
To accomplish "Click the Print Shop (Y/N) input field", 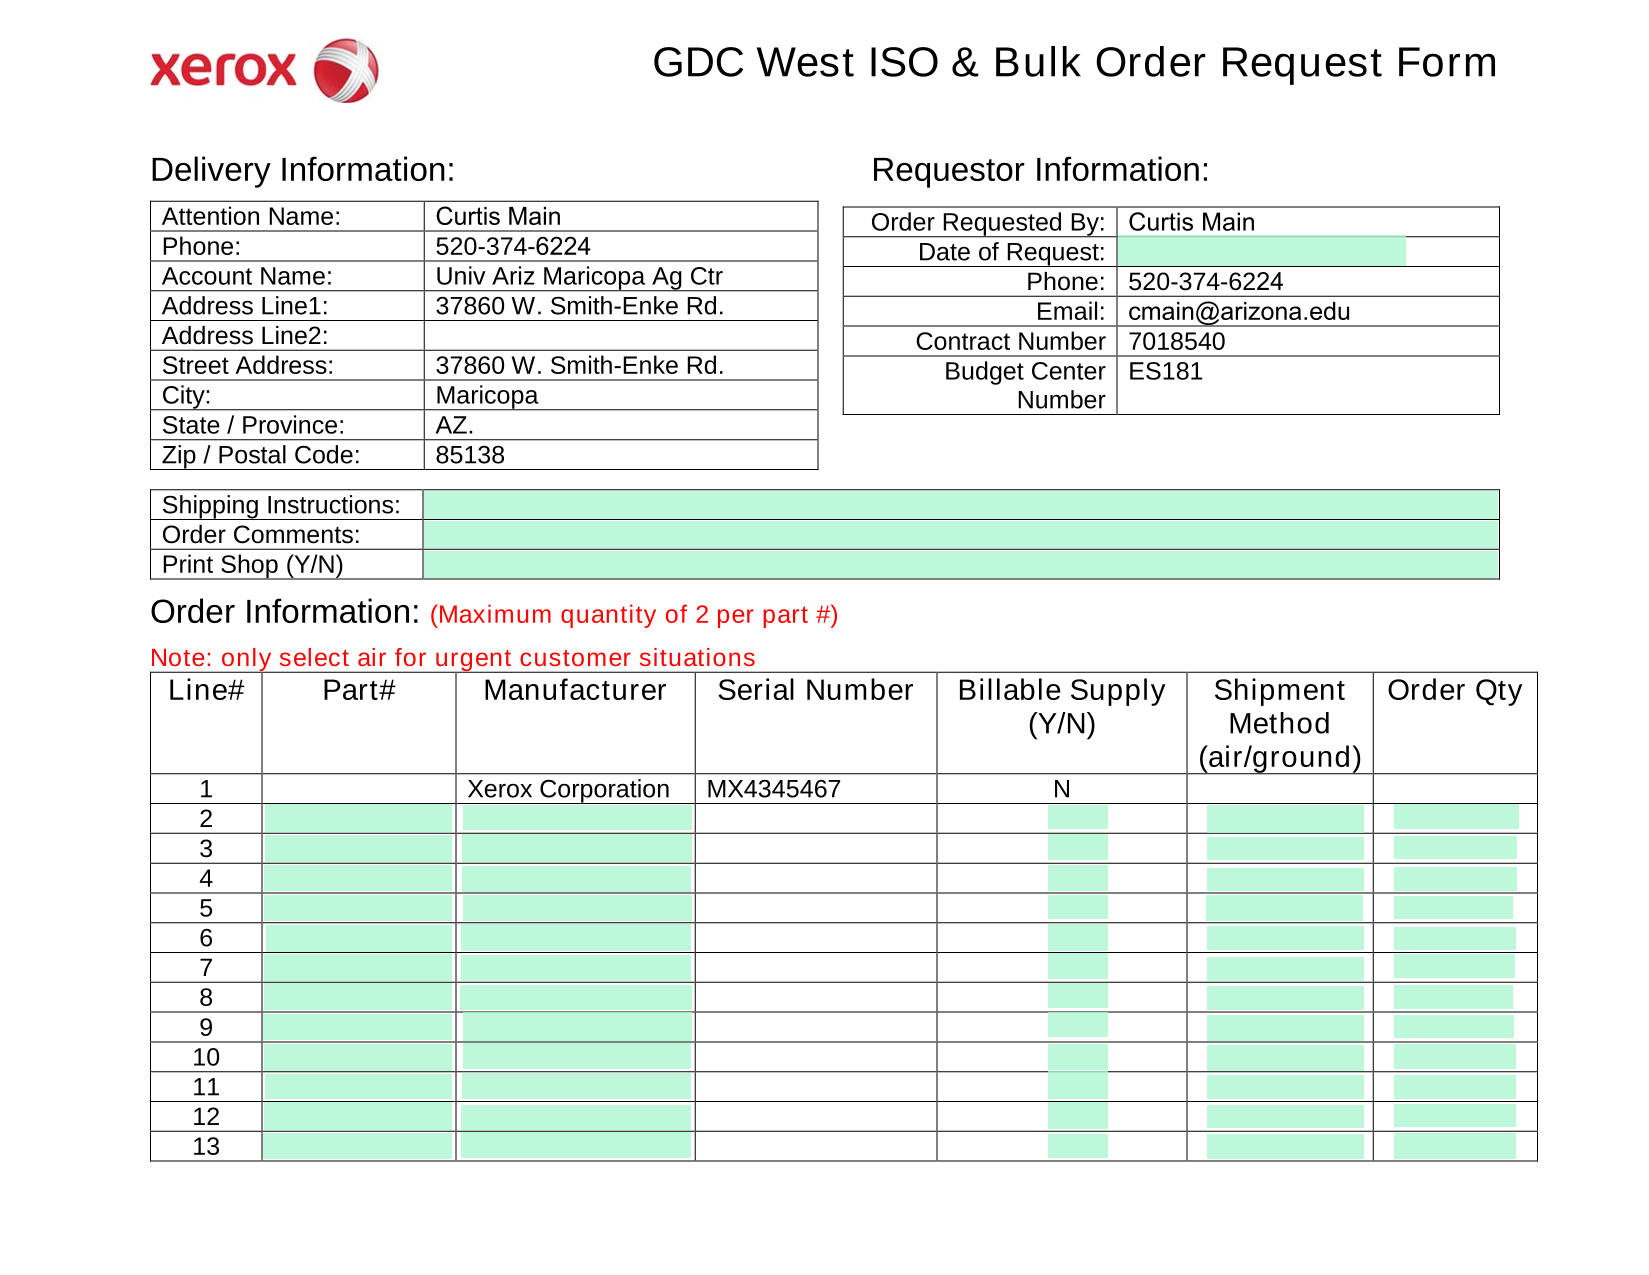I will click(960, 564).
